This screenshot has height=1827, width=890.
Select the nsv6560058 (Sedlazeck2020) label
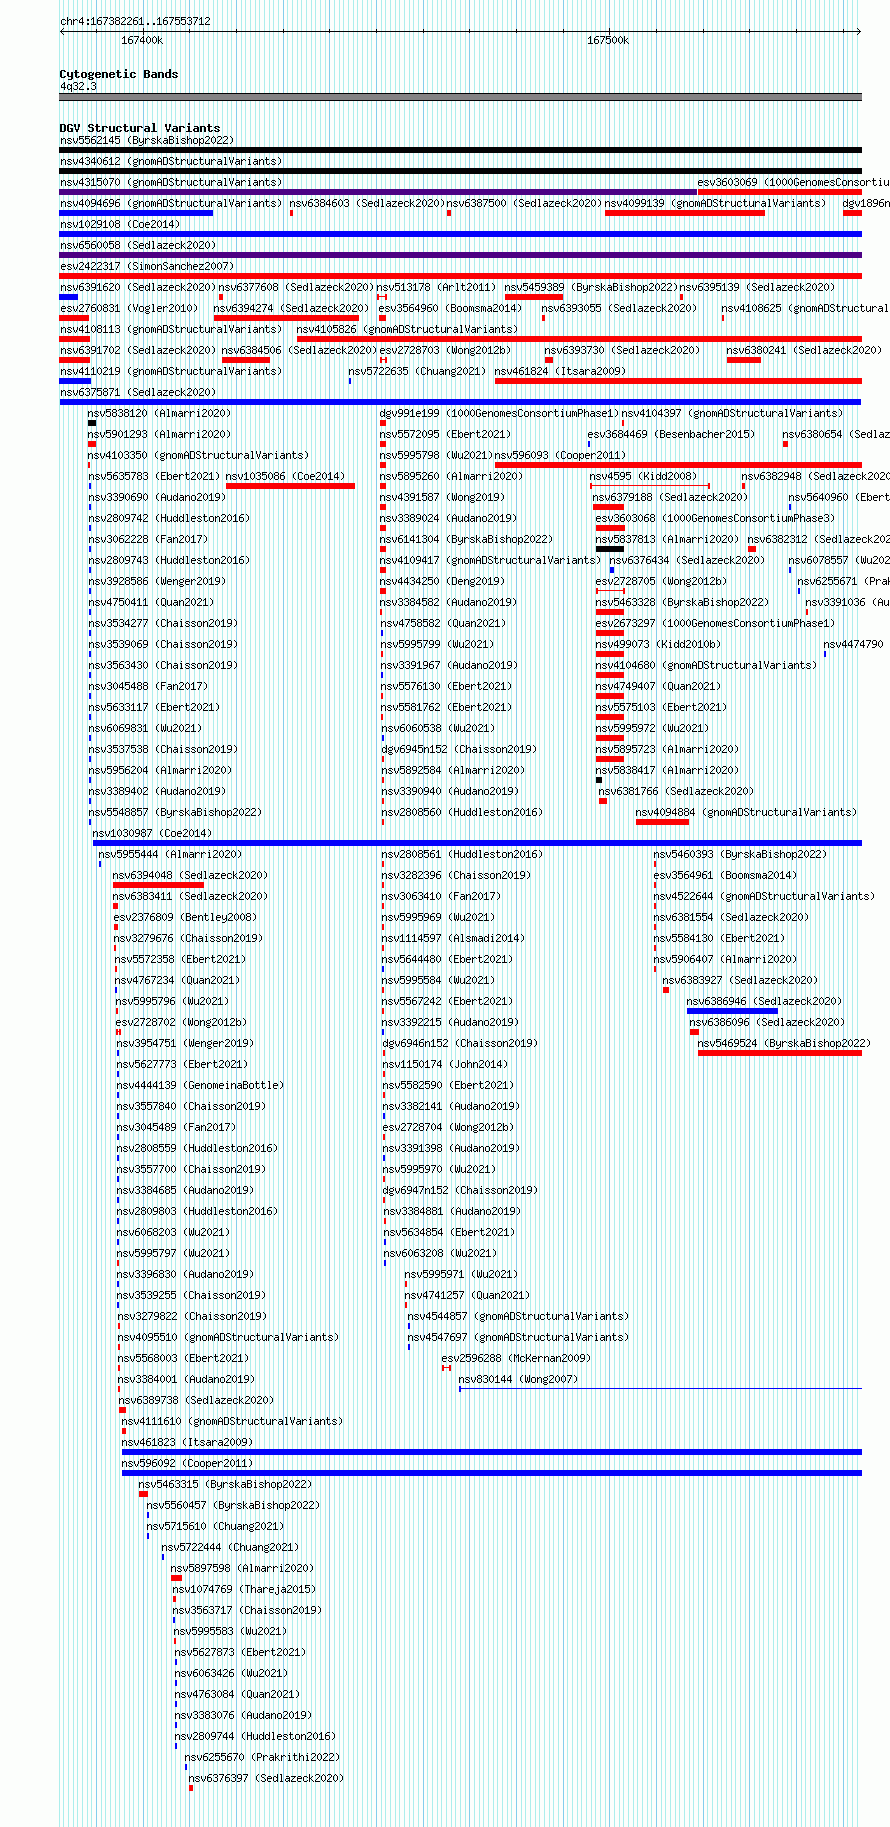coord(137,245)
